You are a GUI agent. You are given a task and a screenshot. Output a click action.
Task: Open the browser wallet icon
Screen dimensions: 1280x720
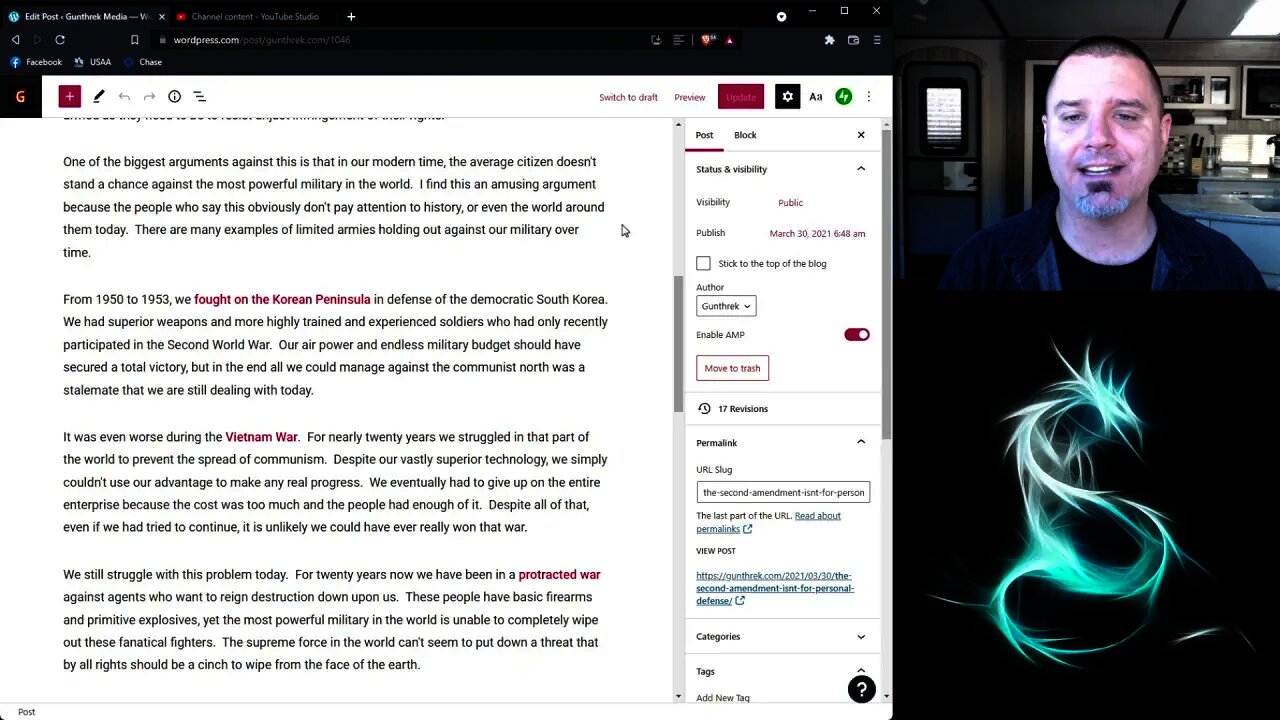coord(853,40)
